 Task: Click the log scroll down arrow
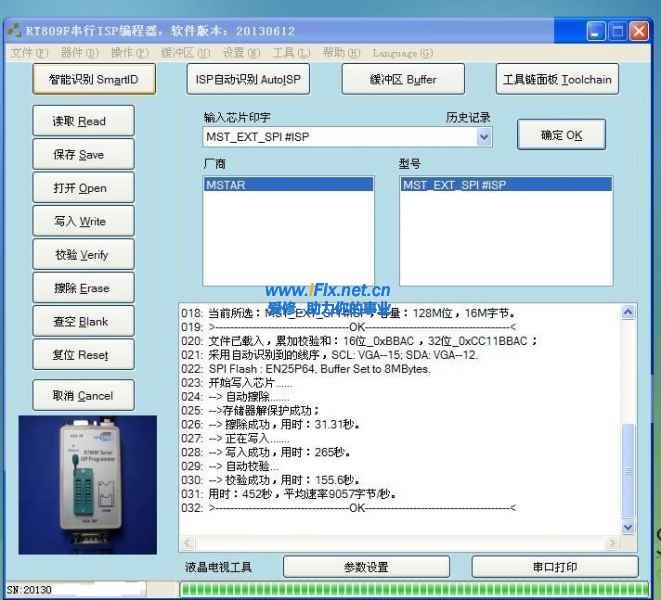[x=628, y=527]
